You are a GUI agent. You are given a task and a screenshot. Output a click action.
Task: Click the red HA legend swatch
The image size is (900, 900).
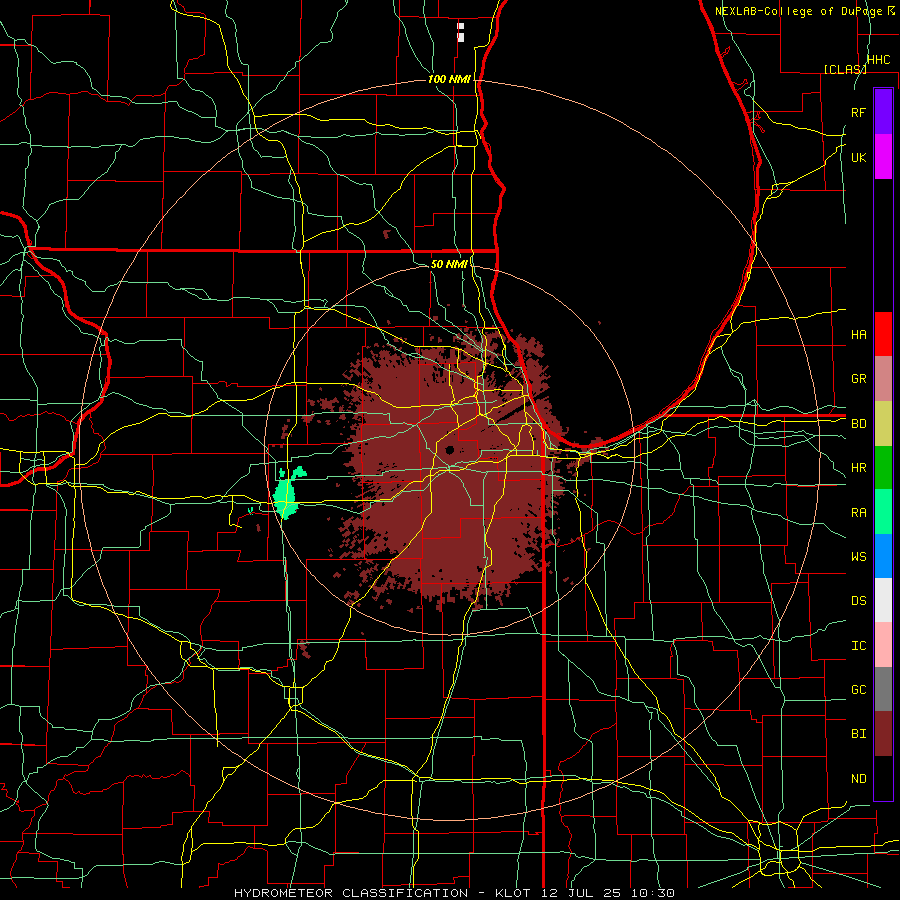pyautogui.click(x=883, y=334)
